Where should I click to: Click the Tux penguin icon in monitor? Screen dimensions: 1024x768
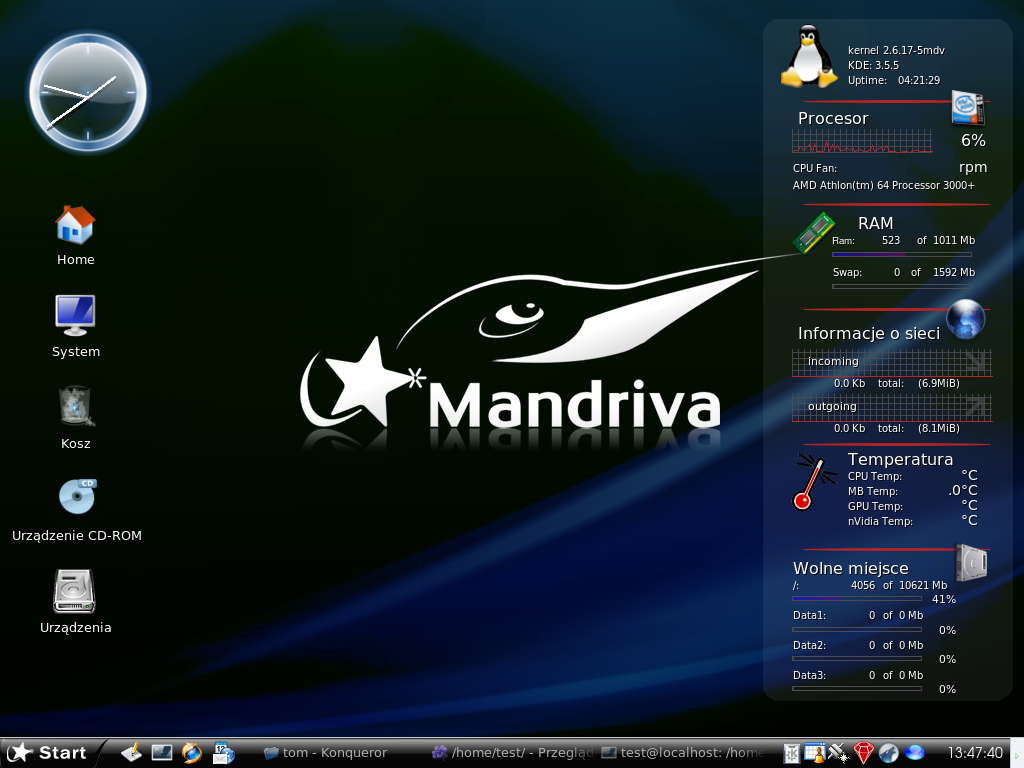(809, 57)
